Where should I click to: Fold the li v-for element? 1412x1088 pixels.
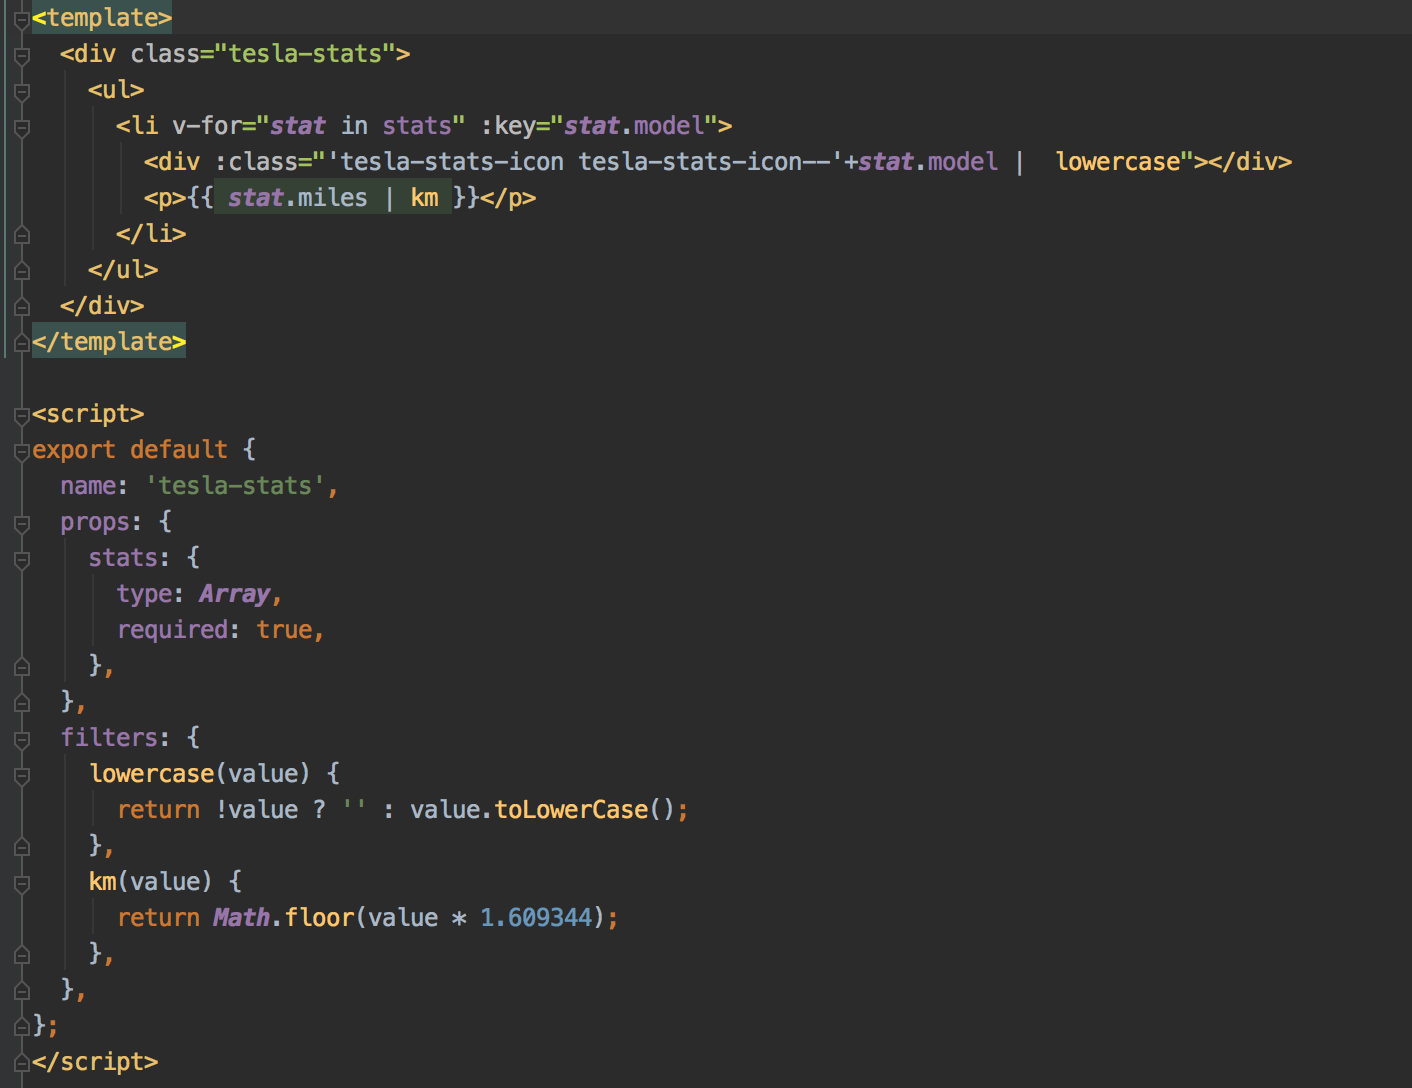pyautogui.click(x=22, y=127)
